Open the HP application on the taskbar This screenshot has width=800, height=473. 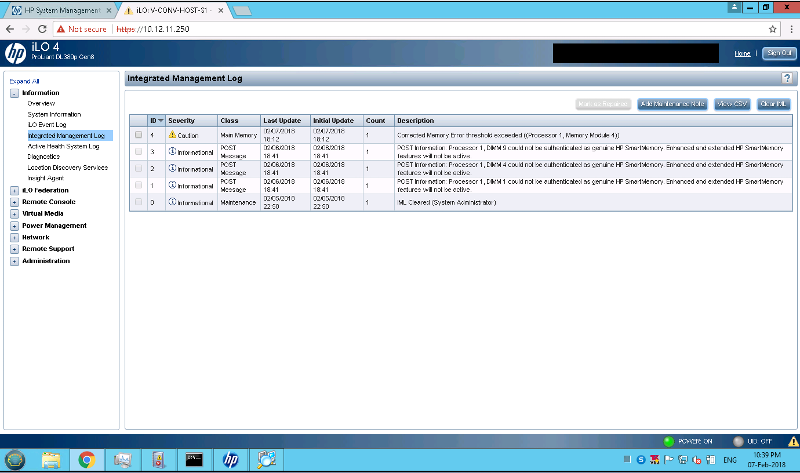point(231,460)
